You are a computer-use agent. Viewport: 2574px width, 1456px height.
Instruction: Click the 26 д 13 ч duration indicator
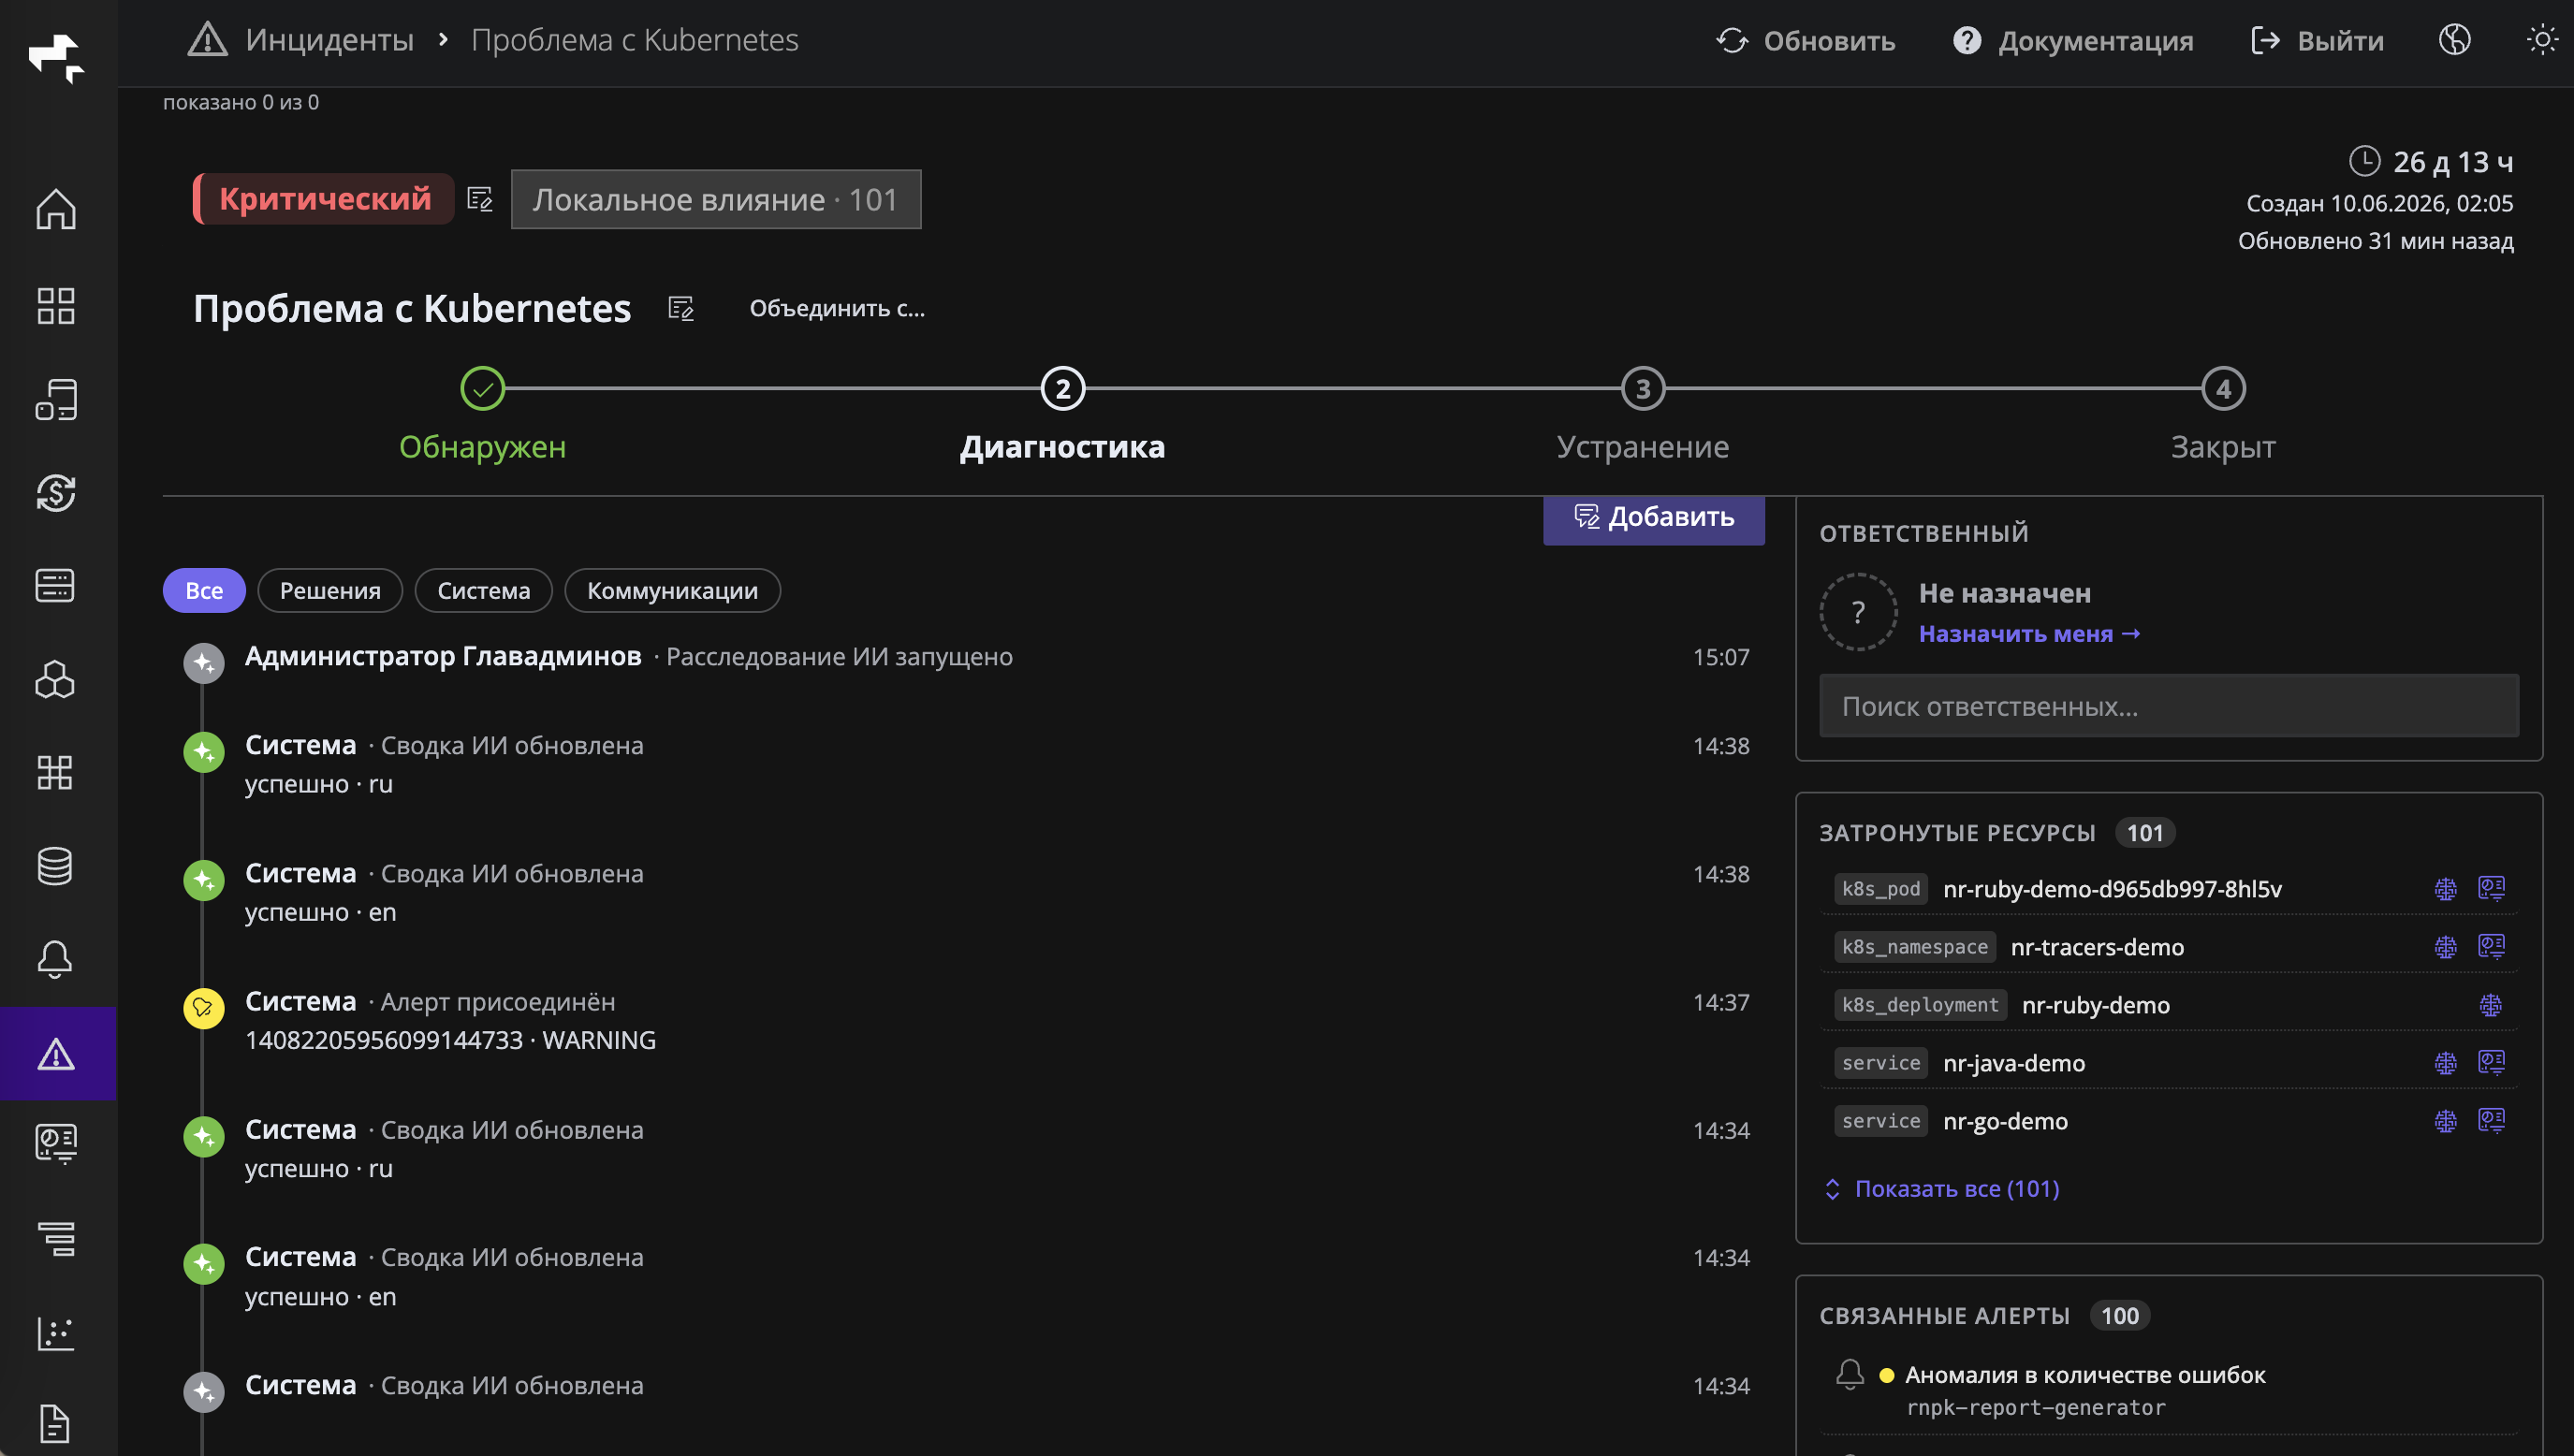2430,161
